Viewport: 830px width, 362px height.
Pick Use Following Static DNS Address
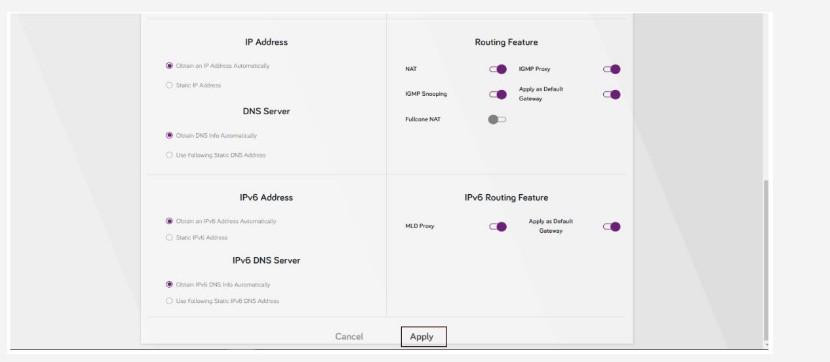[169, 155]
